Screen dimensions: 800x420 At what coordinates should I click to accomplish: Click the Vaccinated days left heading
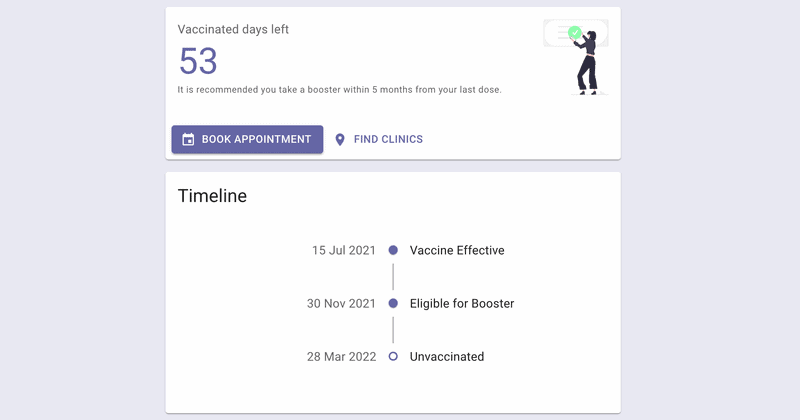click(233, 29)
